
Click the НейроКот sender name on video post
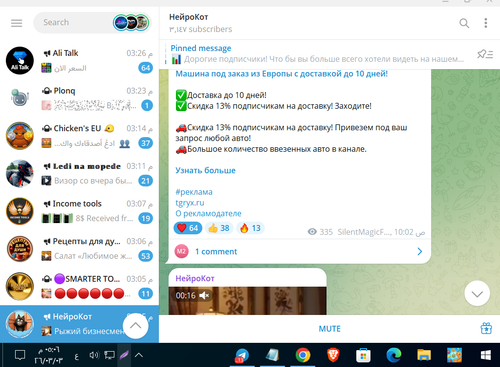pos(195,278)
